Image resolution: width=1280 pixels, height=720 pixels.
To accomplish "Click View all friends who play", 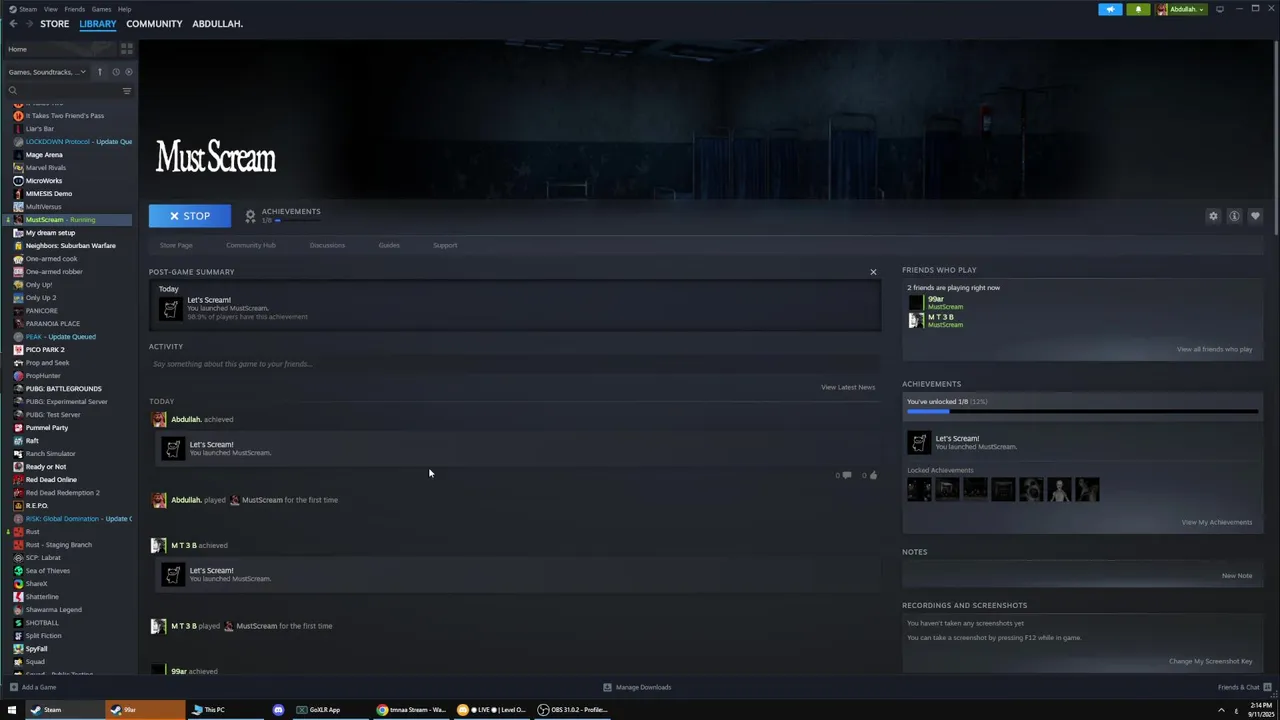I will (1214, 349).
